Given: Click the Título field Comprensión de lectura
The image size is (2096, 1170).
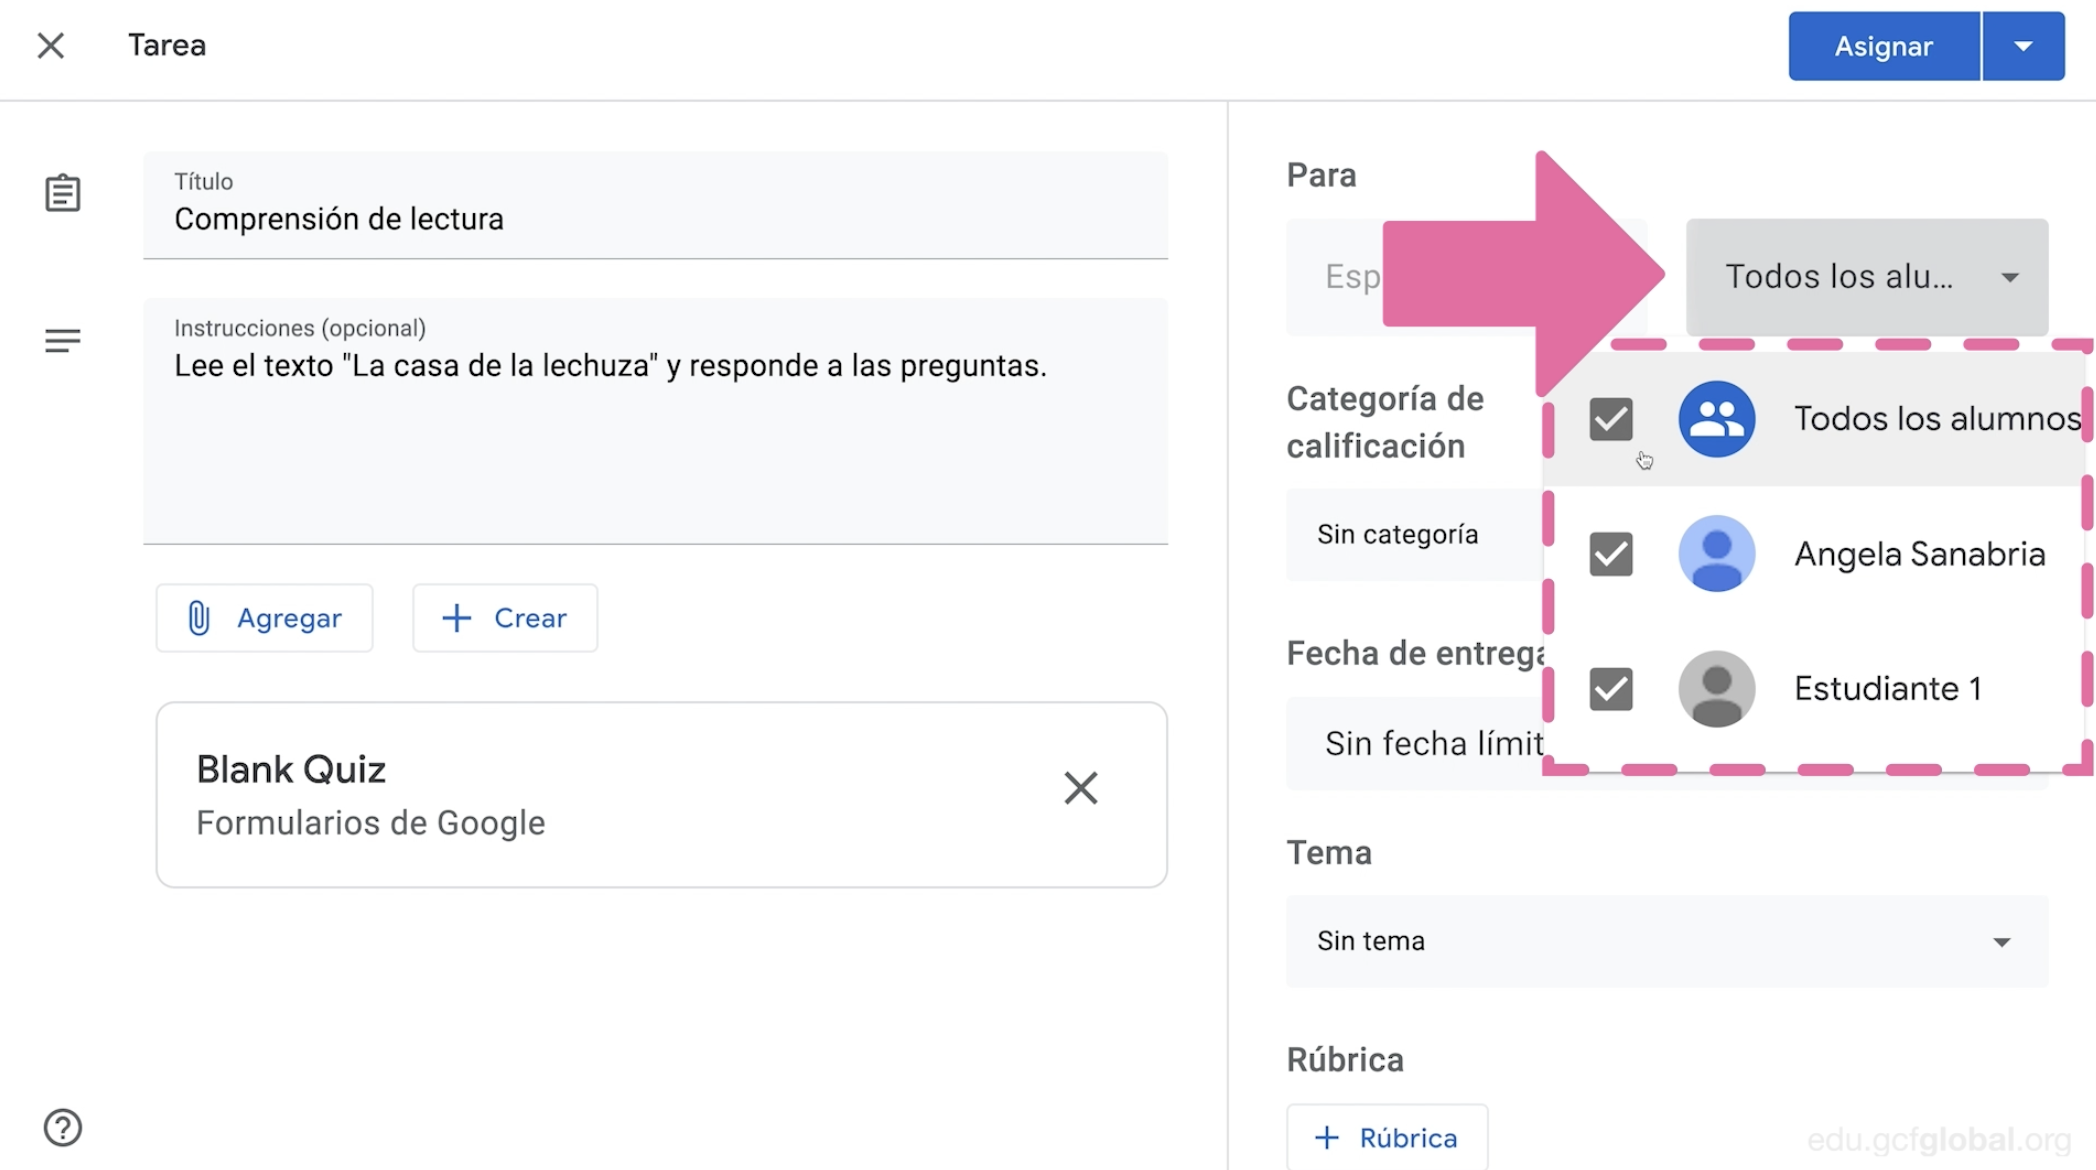Looking at the screenshot, I should point(655,205).
